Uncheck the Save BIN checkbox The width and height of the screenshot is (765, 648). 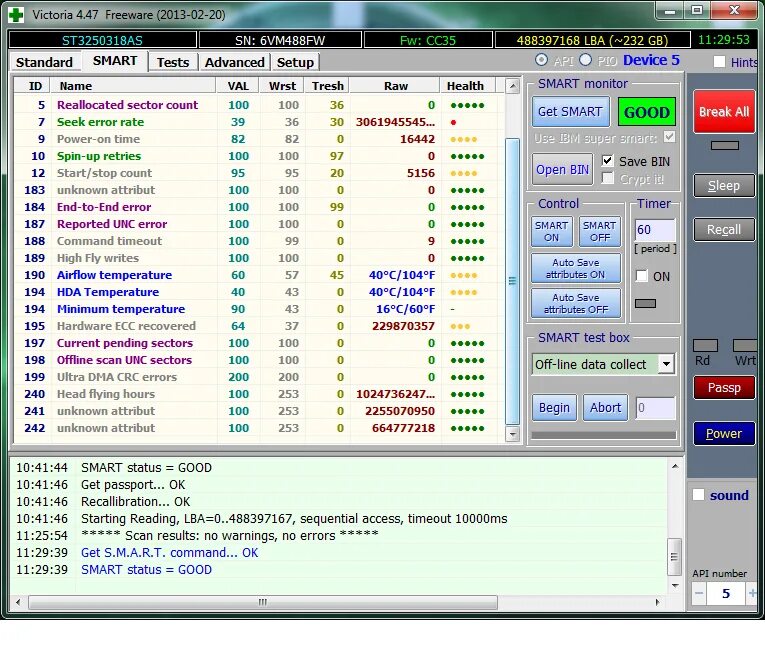(607, 161)
